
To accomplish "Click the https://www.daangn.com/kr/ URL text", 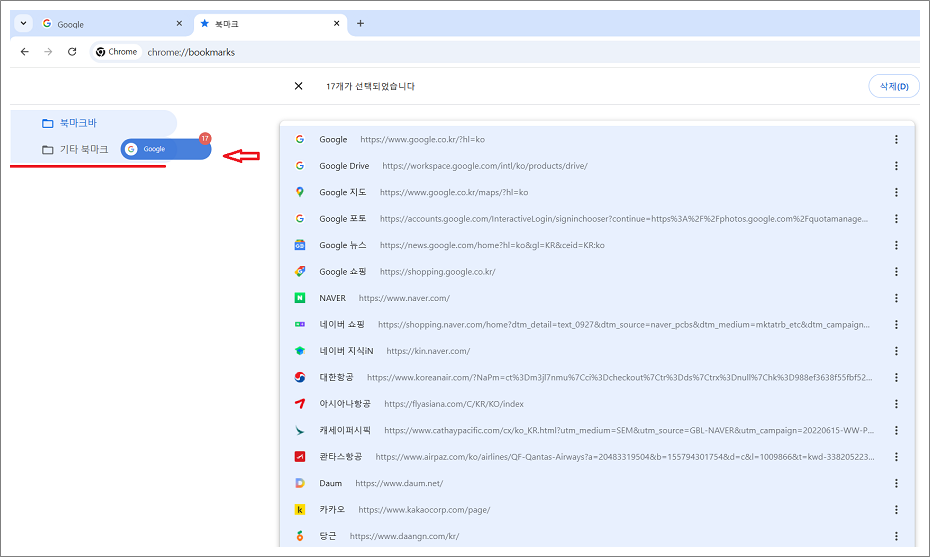I will (405, 536).
